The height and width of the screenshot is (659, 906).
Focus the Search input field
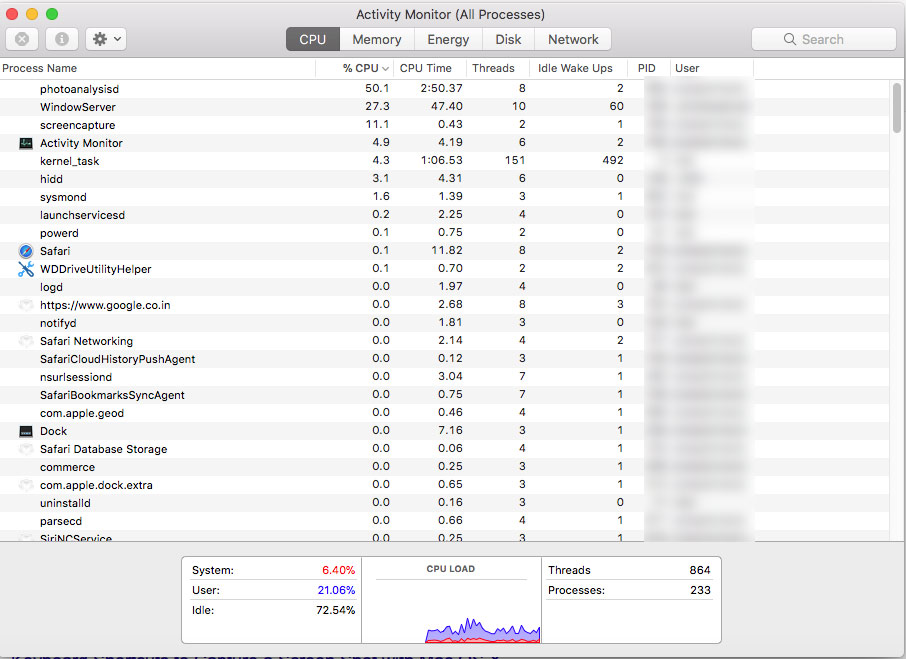[824, 39]
